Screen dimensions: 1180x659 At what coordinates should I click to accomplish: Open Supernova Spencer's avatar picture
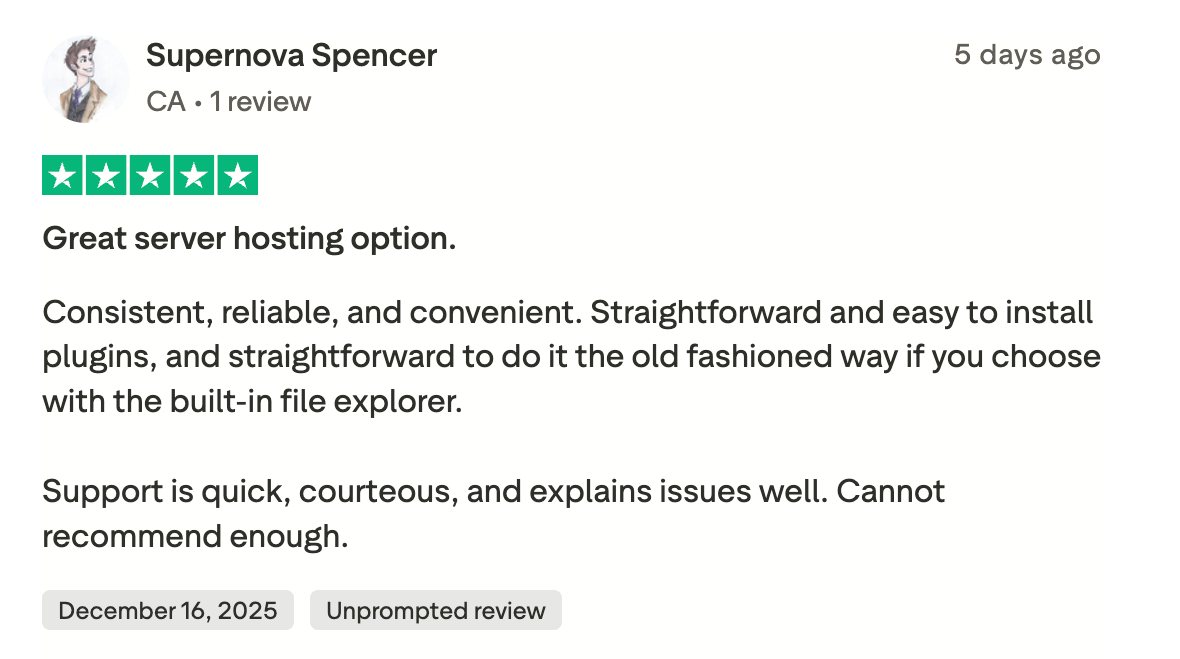click(85, 80)
